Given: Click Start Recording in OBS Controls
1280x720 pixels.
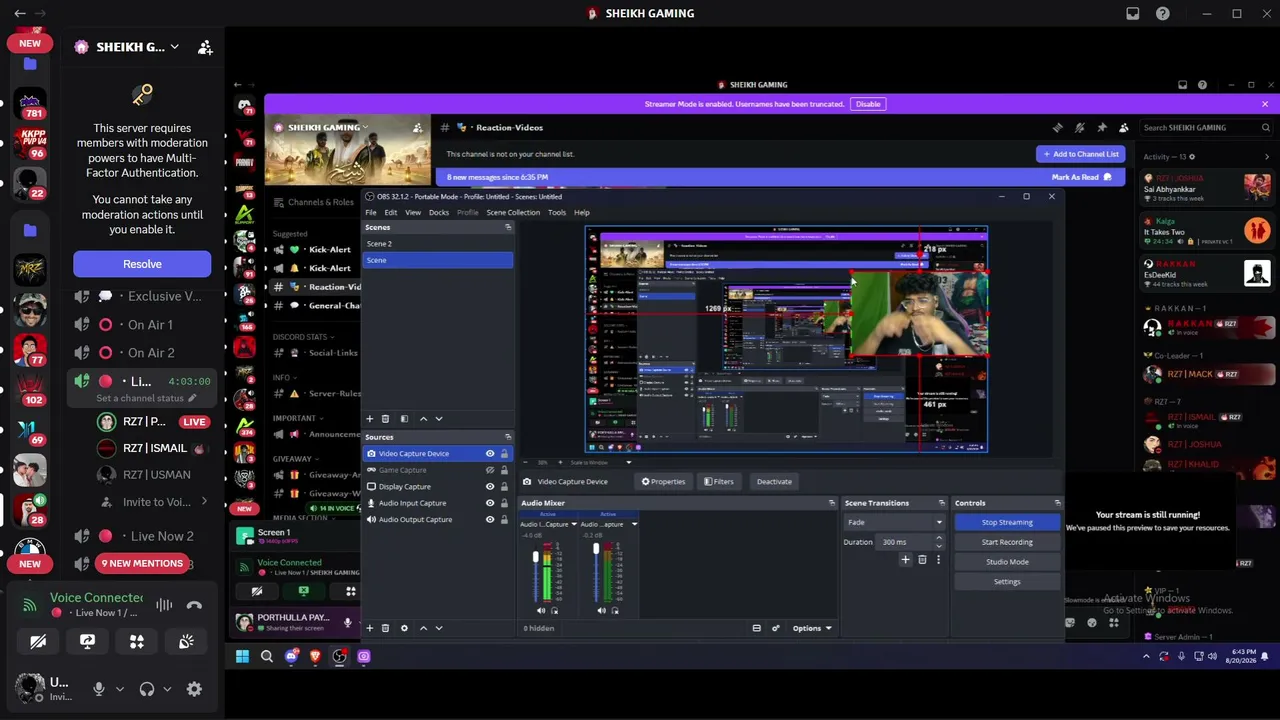Looking at the screenshot, I should 1007,542.
